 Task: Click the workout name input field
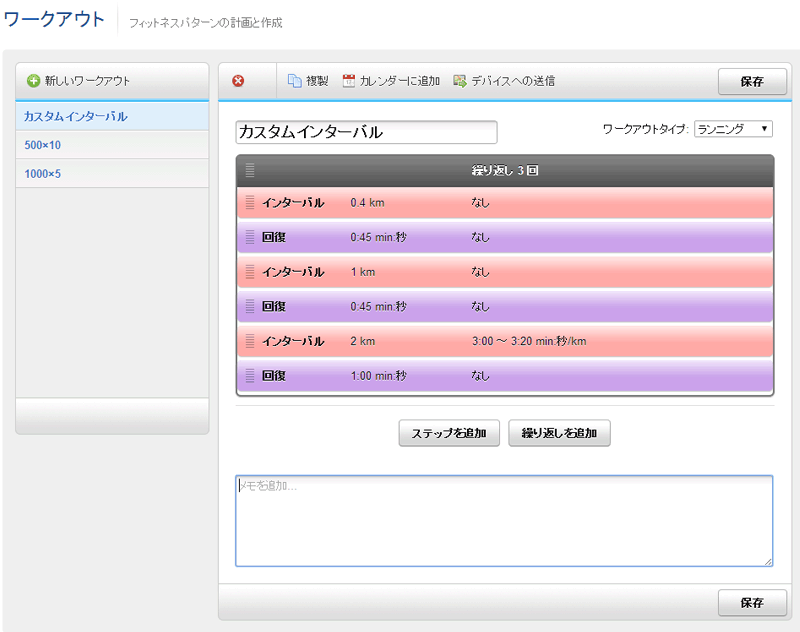point(366,132)
